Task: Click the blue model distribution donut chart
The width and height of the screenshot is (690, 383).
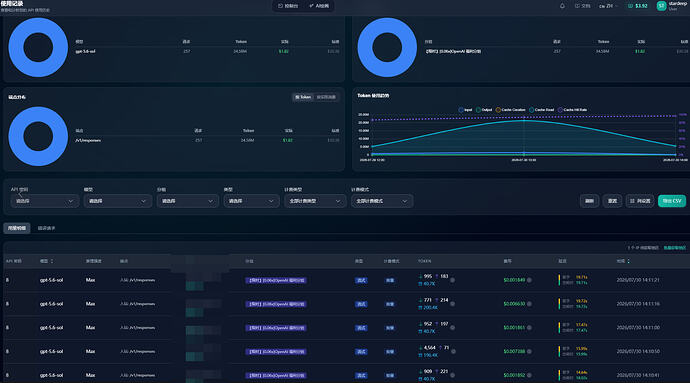Action: click(x=38, y=47)
